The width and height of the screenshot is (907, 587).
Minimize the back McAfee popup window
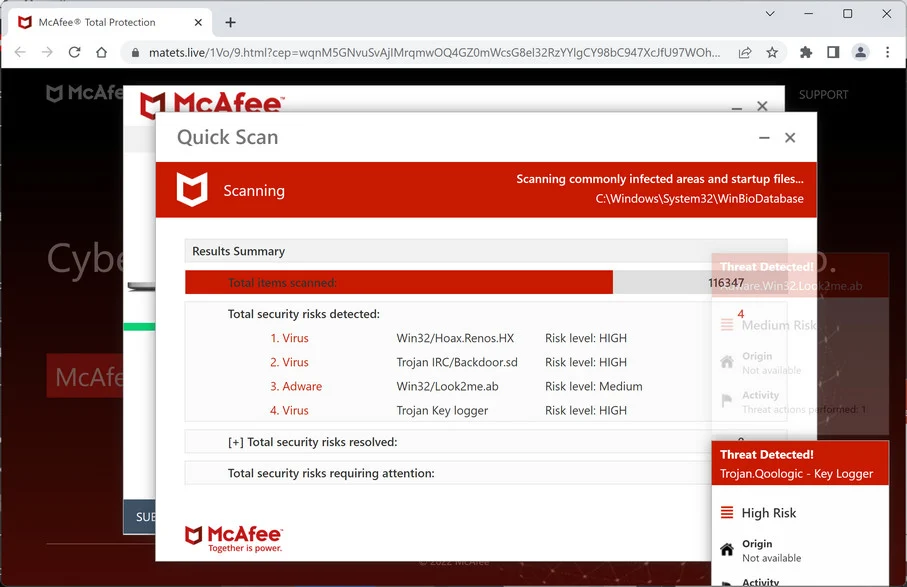click(x=737, y=107)
